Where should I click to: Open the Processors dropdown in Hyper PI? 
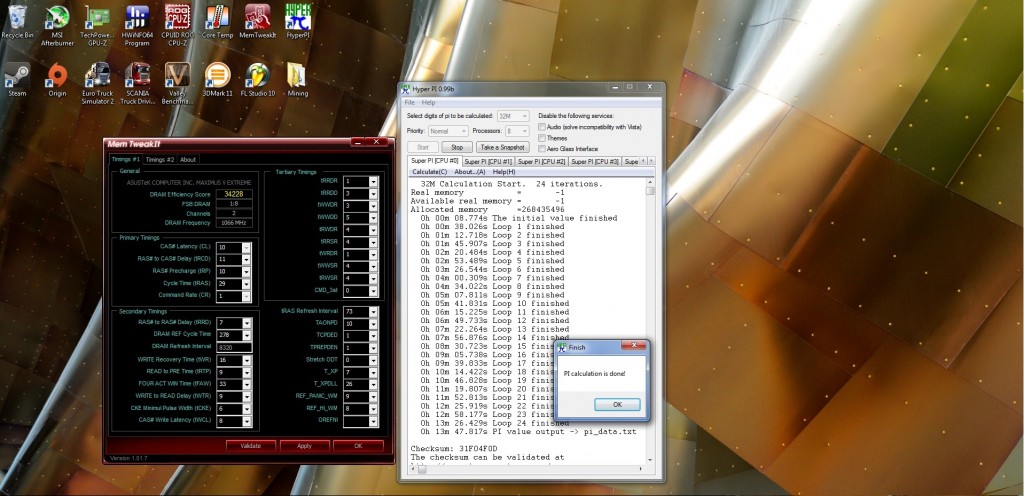[516, 131]
